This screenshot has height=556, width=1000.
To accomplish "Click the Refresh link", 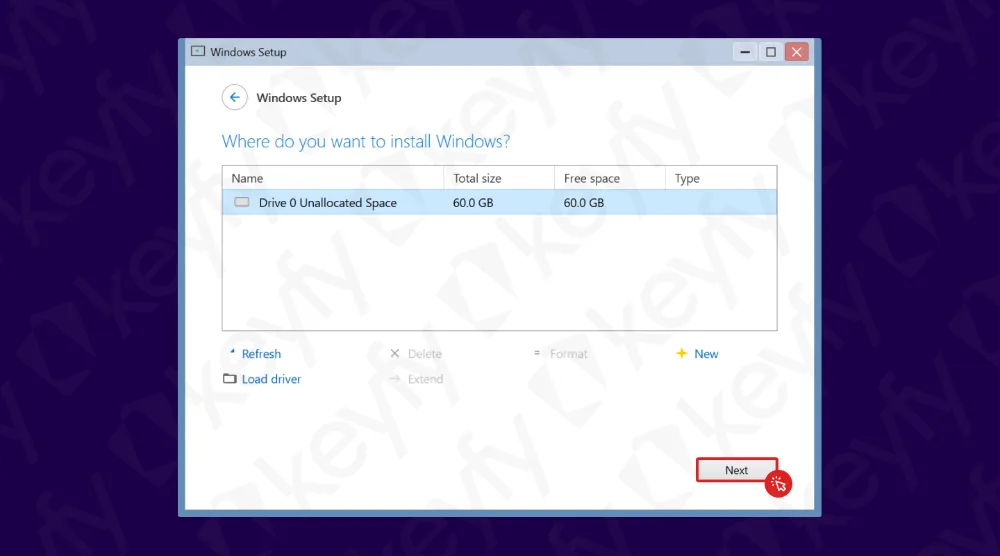I will (261, 354).
